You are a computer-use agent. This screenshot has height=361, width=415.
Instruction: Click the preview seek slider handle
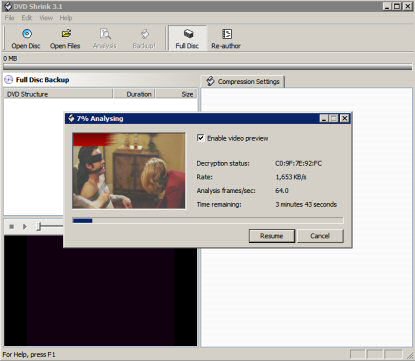point(39,227)
